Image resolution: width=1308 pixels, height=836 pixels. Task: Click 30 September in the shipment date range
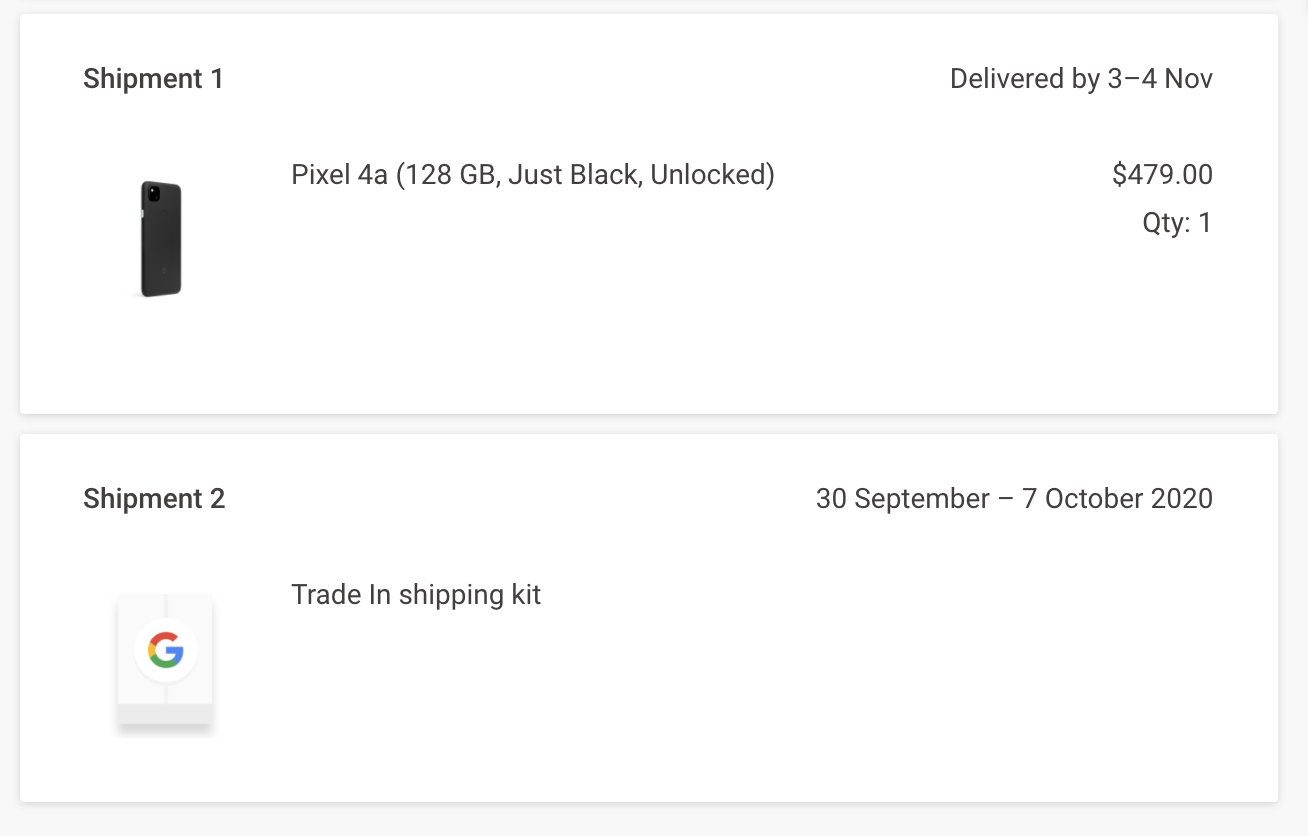903,499
